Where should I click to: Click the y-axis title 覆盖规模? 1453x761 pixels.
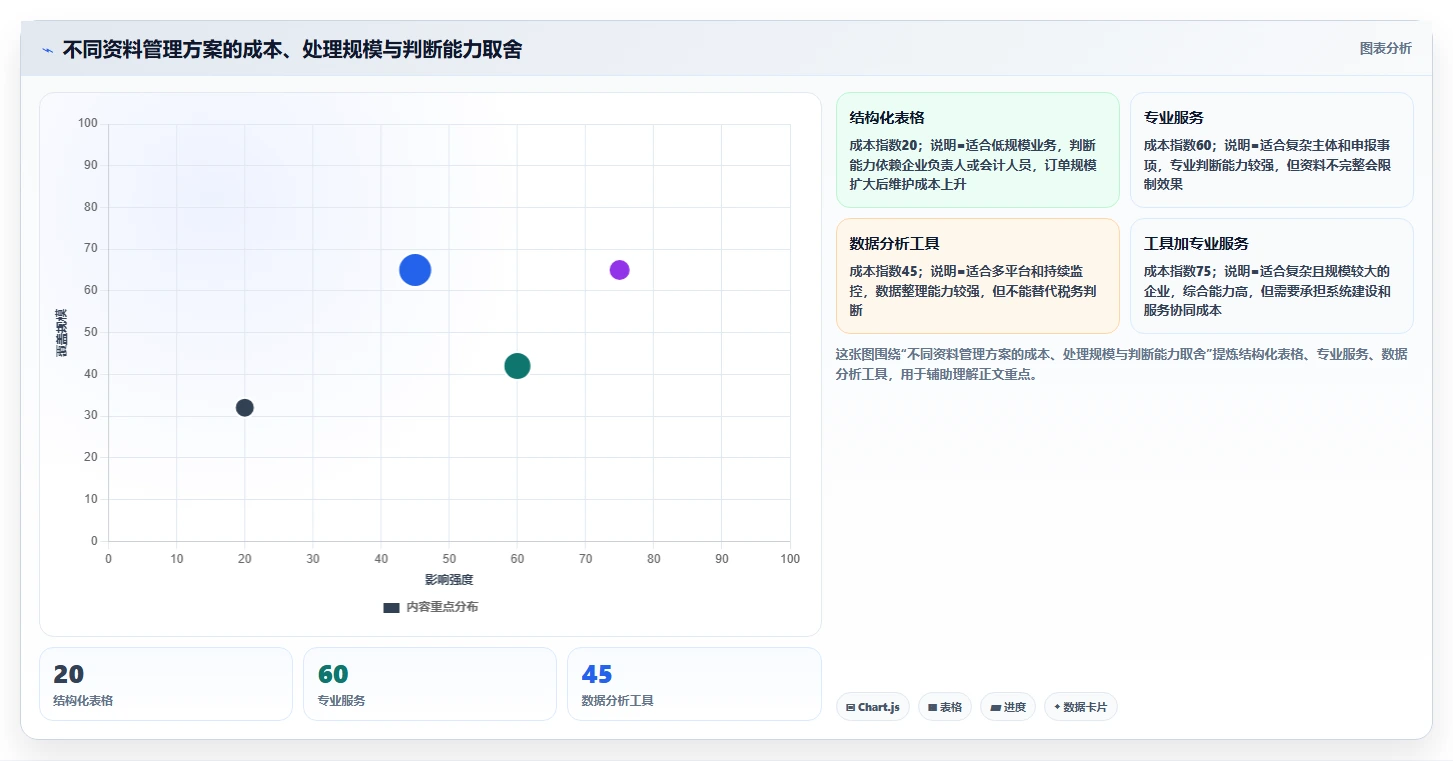[x=62, y=333]
